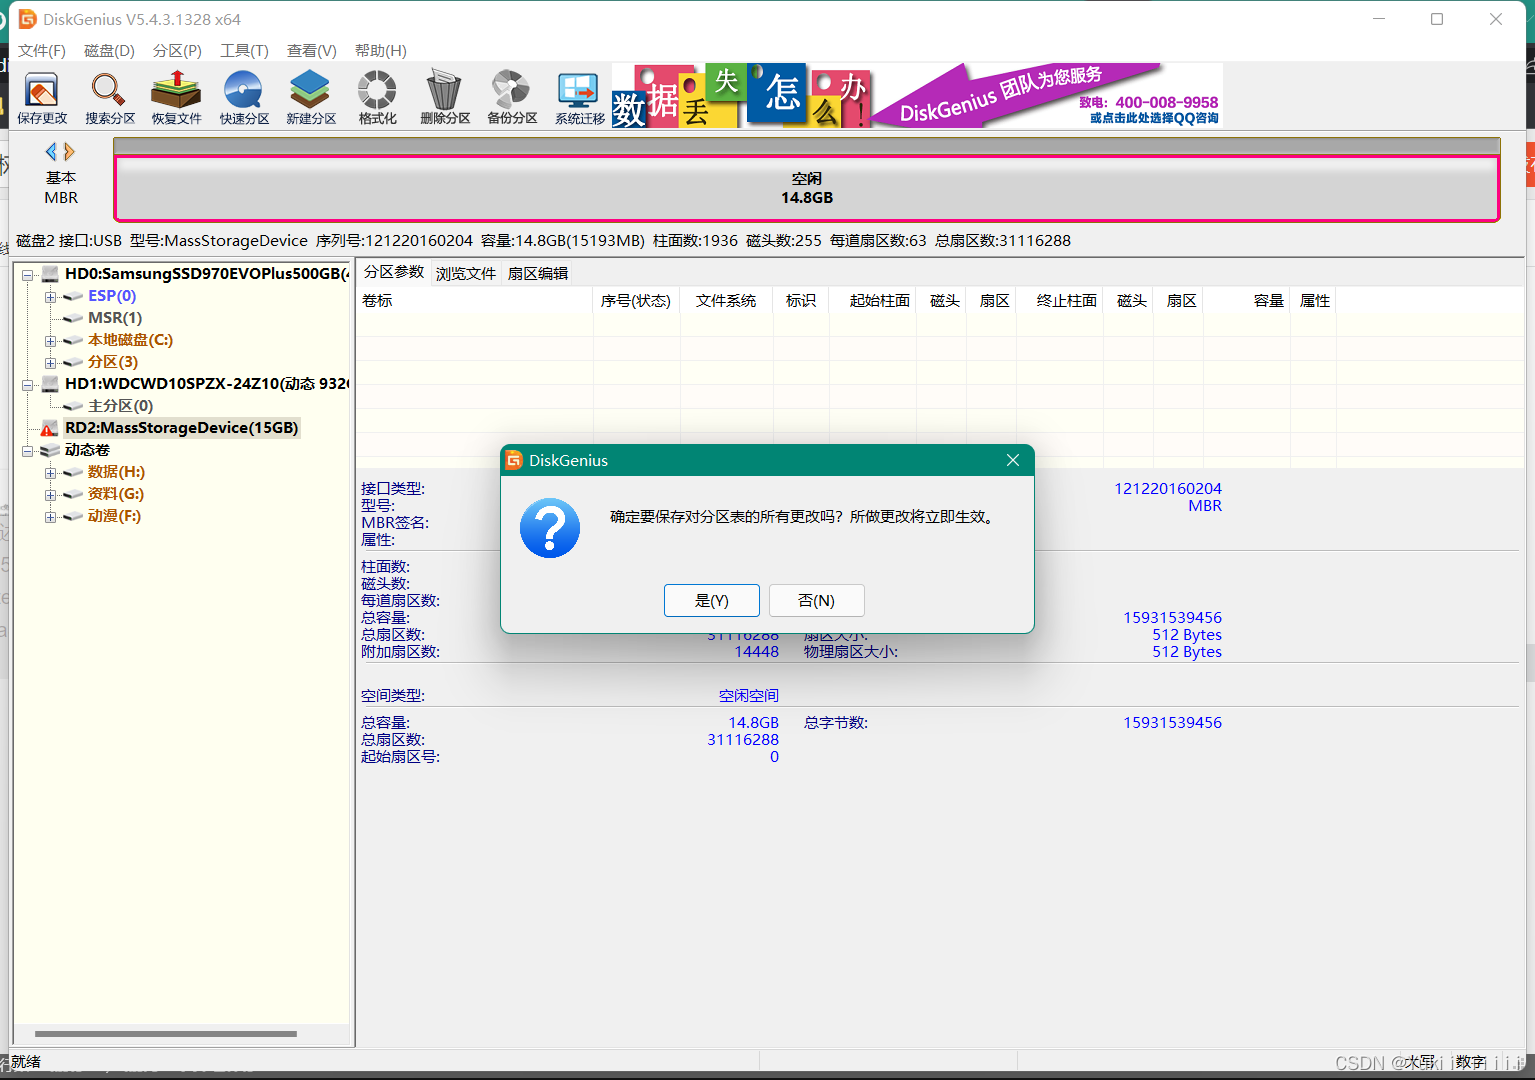
Task: Close the DiskGenius confirmation dialog
Action: pos(1013,460)
